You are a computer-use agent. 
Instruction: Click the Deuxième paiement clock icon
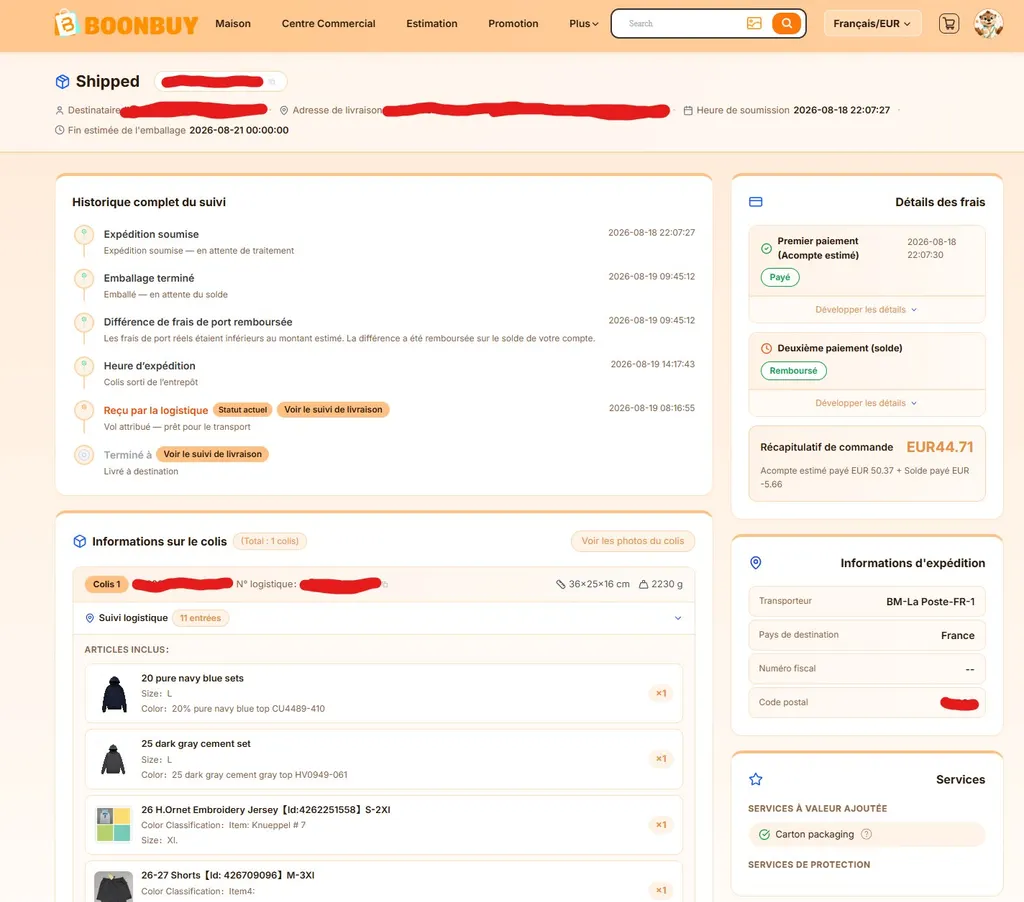tap(767, 348)
